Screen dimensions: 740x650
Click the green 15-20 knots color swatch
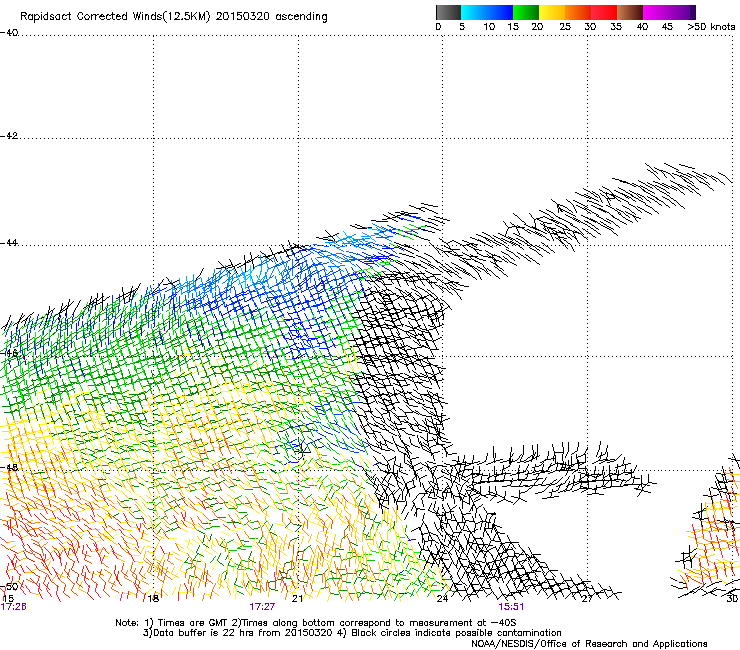[x=526, y=12]
